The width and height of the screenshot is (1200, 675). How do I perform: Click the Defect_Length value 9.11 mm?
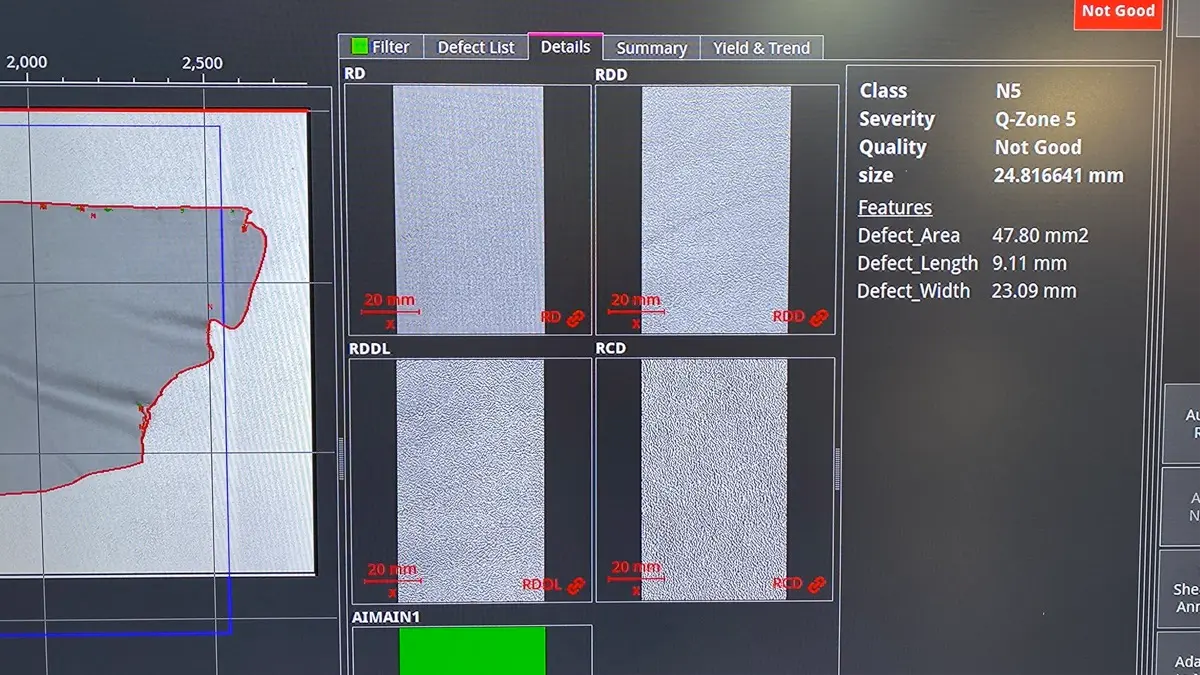pyautogui.click(x=1030, y=263)
